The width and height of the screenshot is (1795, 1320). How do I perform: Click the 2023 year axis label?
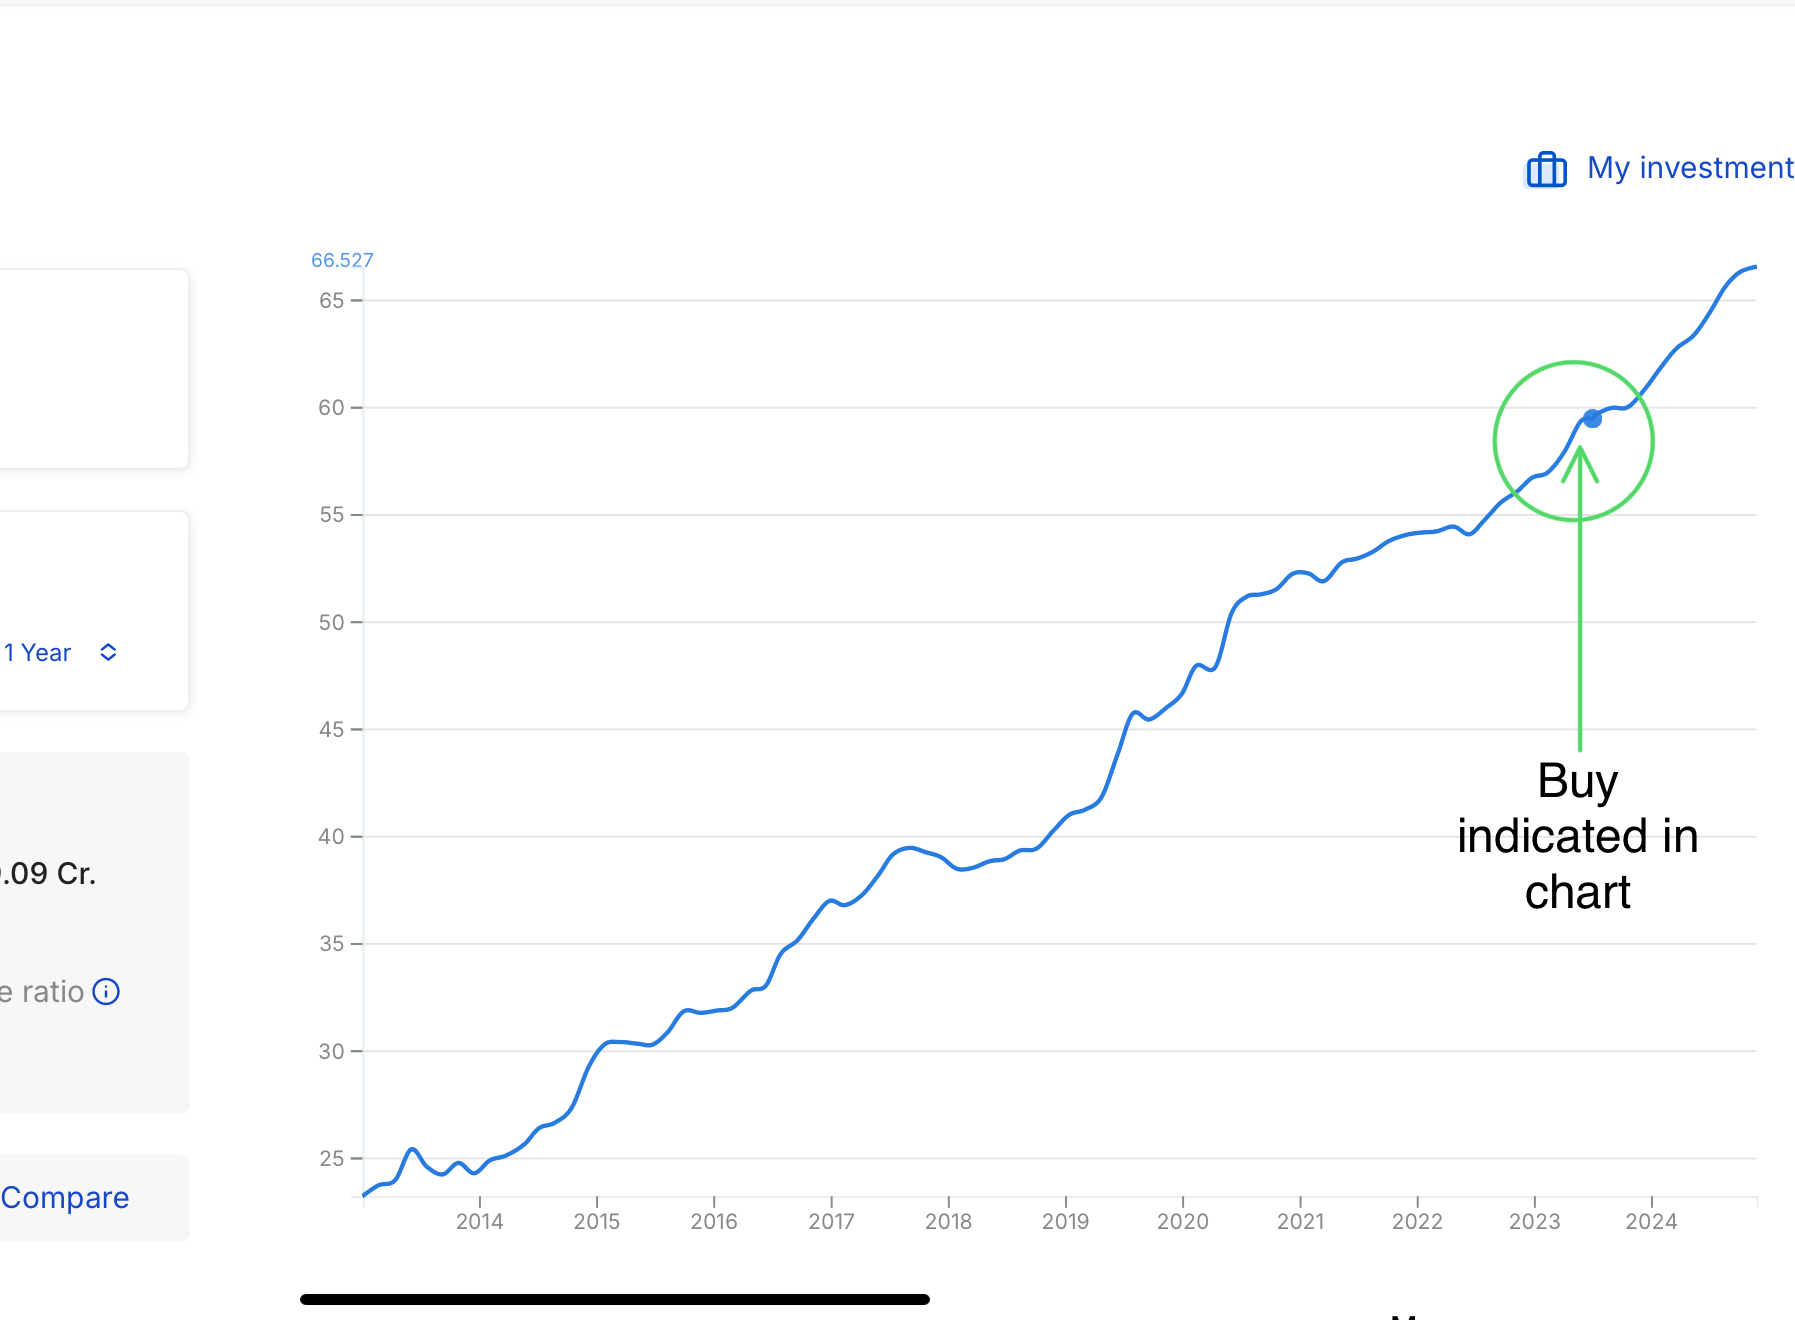tap(1534, 1221)
